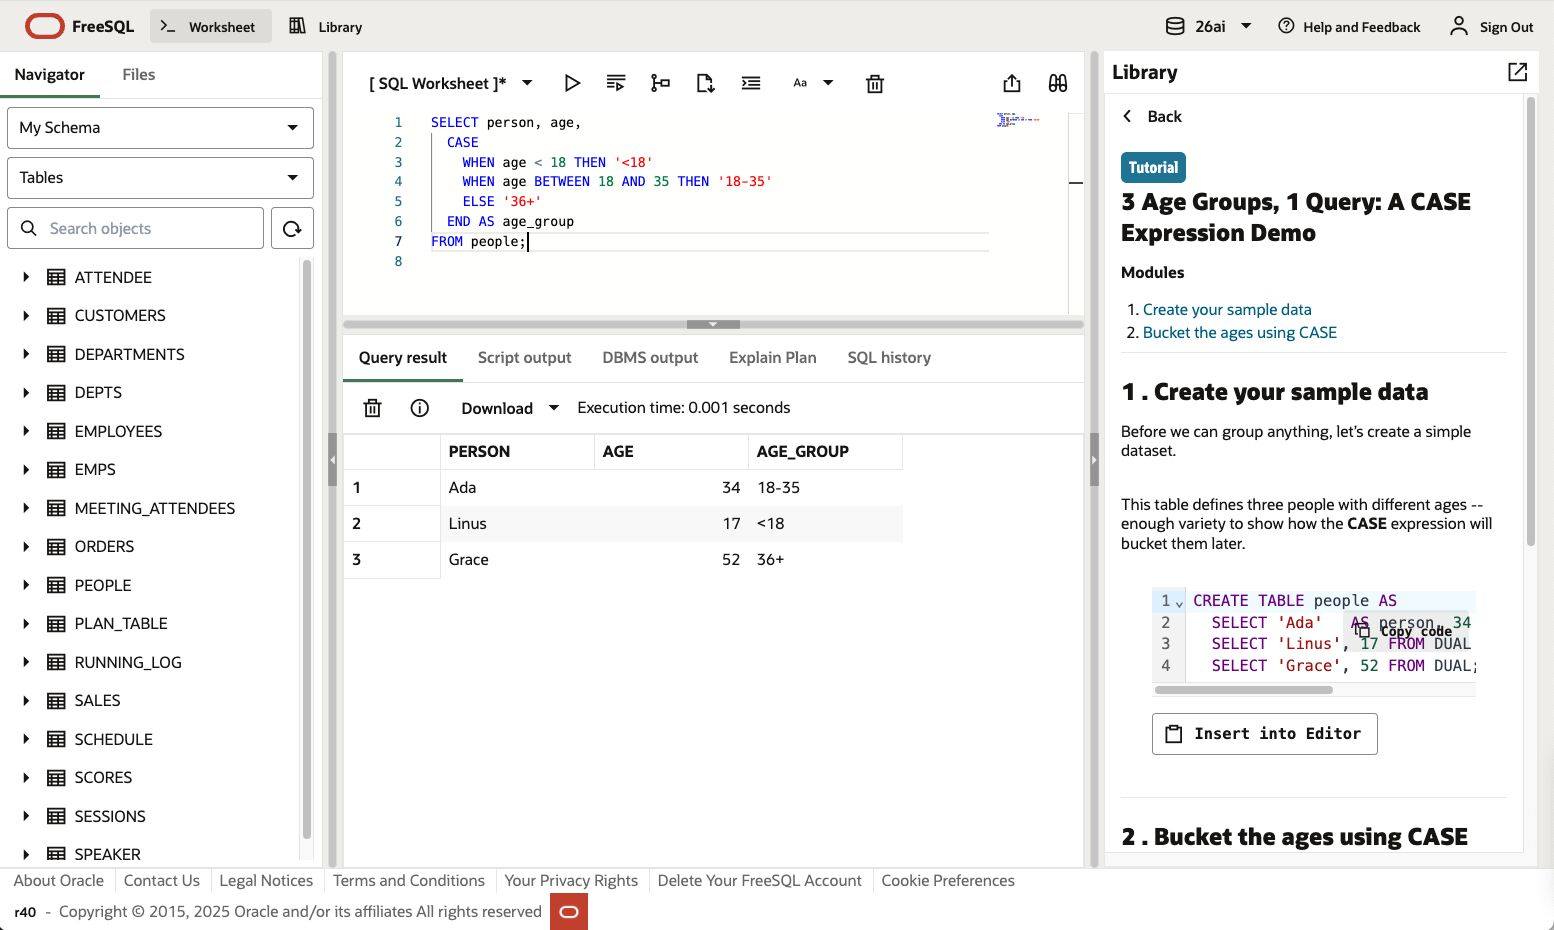Click the red Oracle footer icon

click(569, 911)
